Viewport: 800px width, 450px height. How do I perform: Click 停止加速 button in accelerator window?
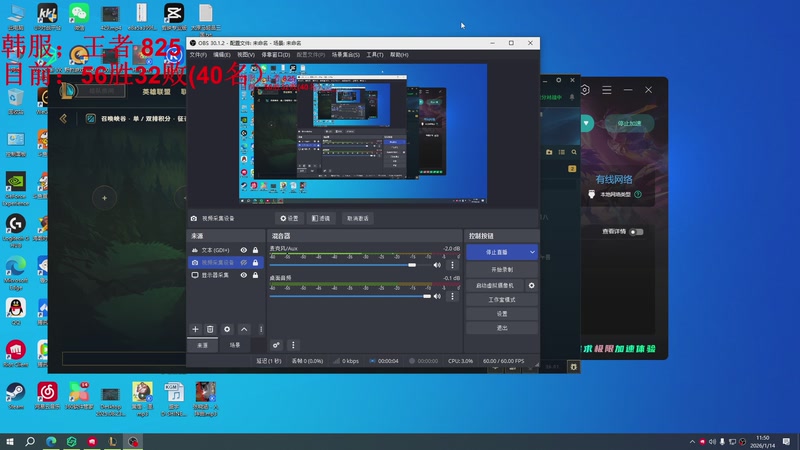click(x=629, y=123)
